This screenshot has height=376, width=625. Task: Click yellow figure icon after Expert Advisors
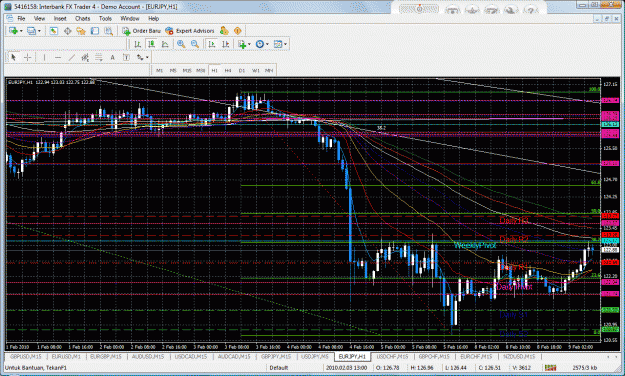(x=224, y=31)
